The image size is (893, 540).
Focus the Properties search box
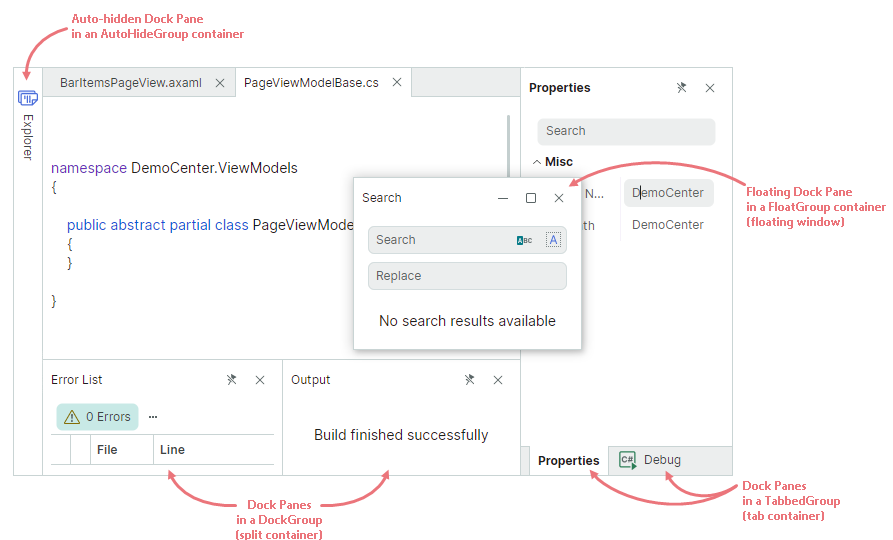[x=626, y=131]
